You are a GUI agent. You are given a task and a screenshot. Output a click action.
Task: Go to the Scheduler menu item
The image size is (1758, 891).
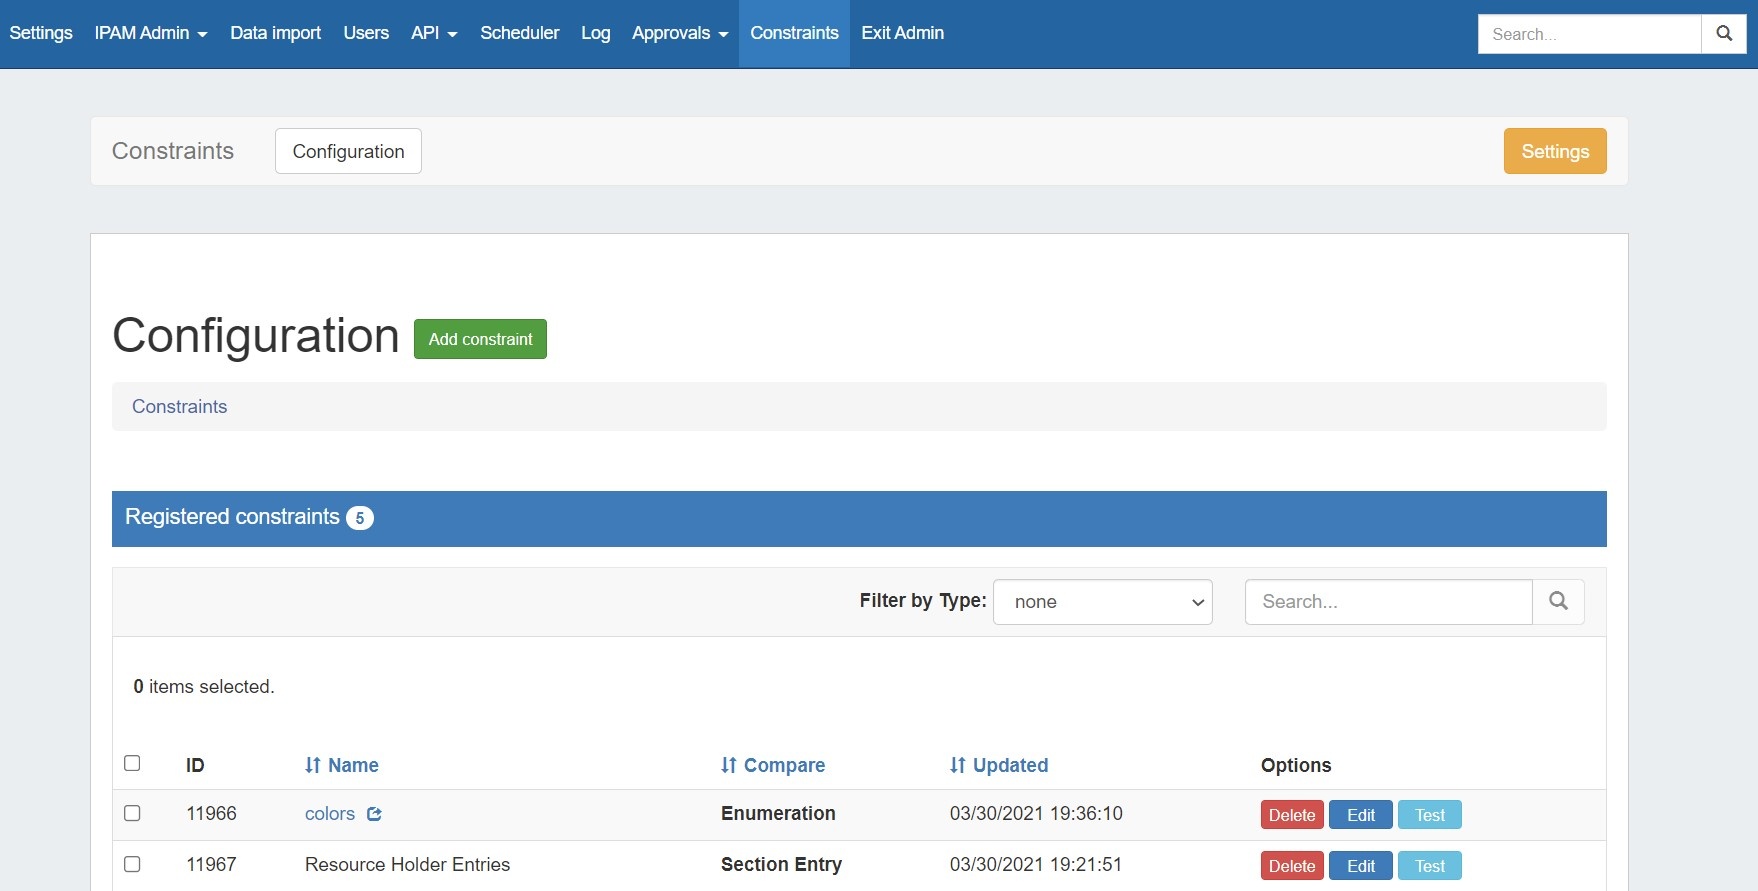click(x=519, y=33)
